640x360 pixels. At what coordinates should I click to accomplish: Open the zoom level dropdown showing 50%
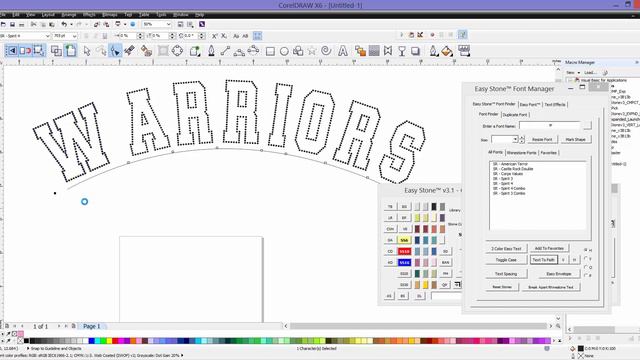tap(169, 24)
